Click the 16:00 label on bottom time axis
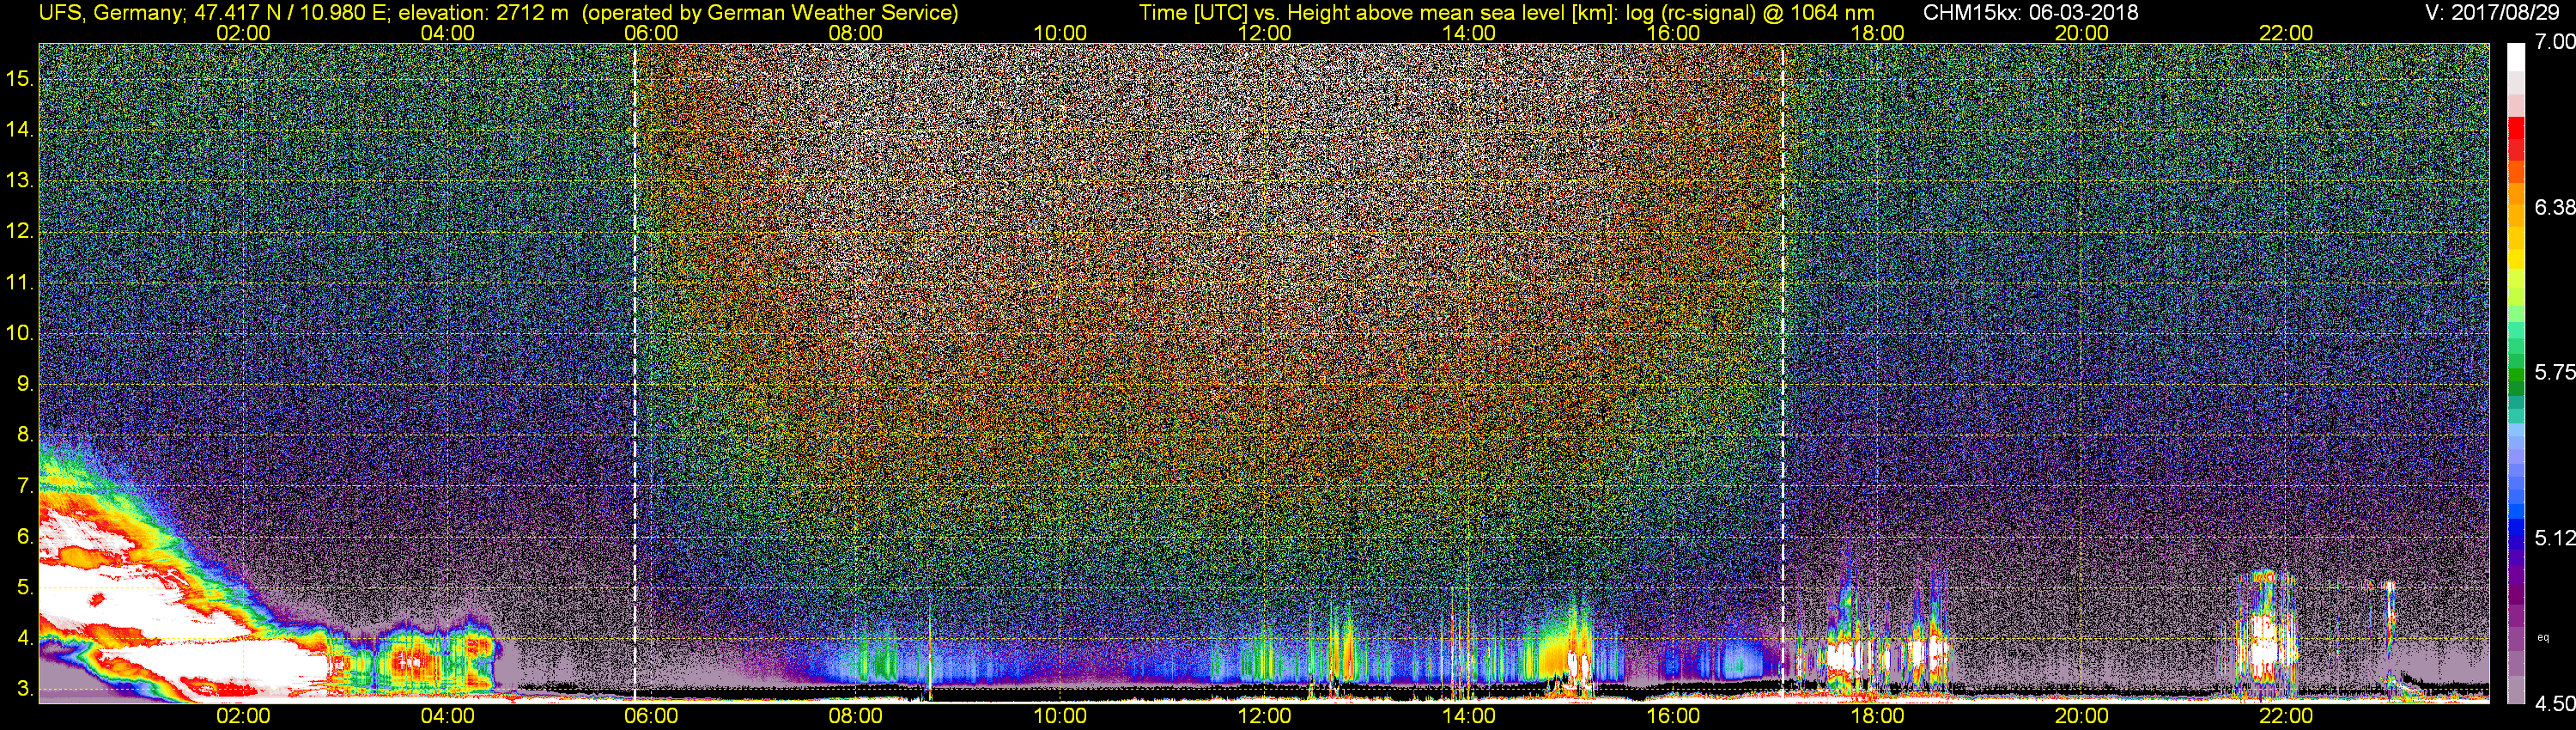Viewport: 2576px width, 730px height. pos(1673,716)
